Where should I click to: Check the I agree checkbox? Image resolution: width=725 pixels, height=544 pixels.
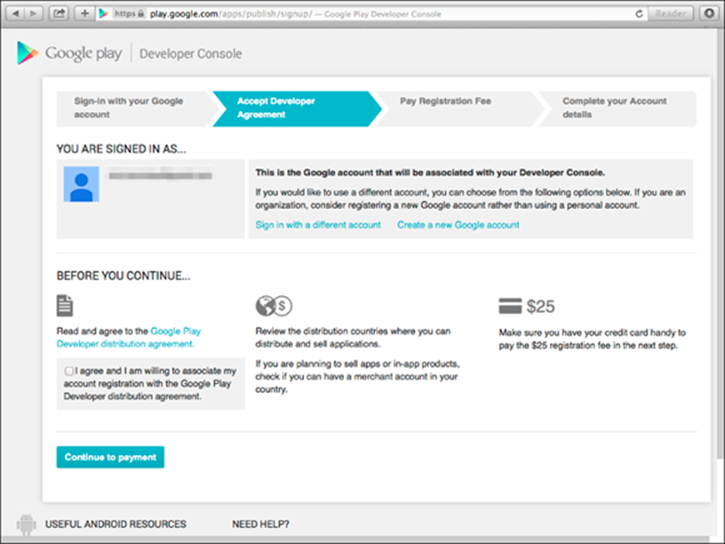[69, 371]
